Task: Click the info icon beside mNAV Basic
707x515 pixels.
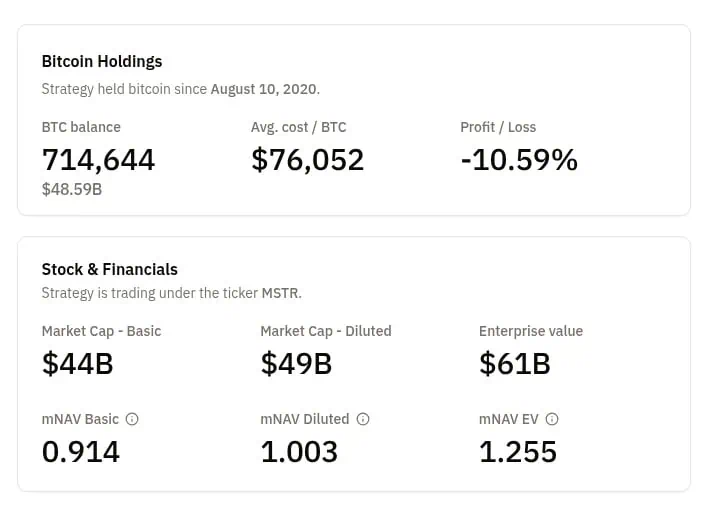Action: (132, 420)
